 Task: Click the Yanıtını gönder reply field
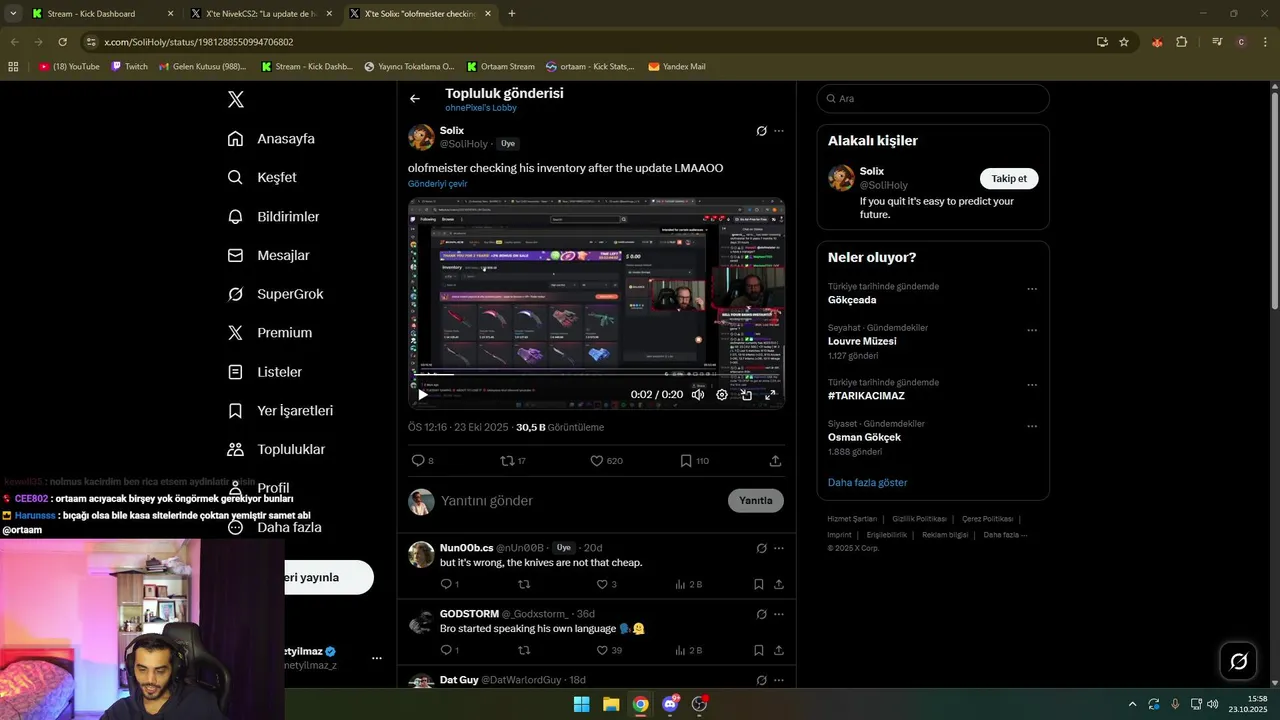point(580,501)
